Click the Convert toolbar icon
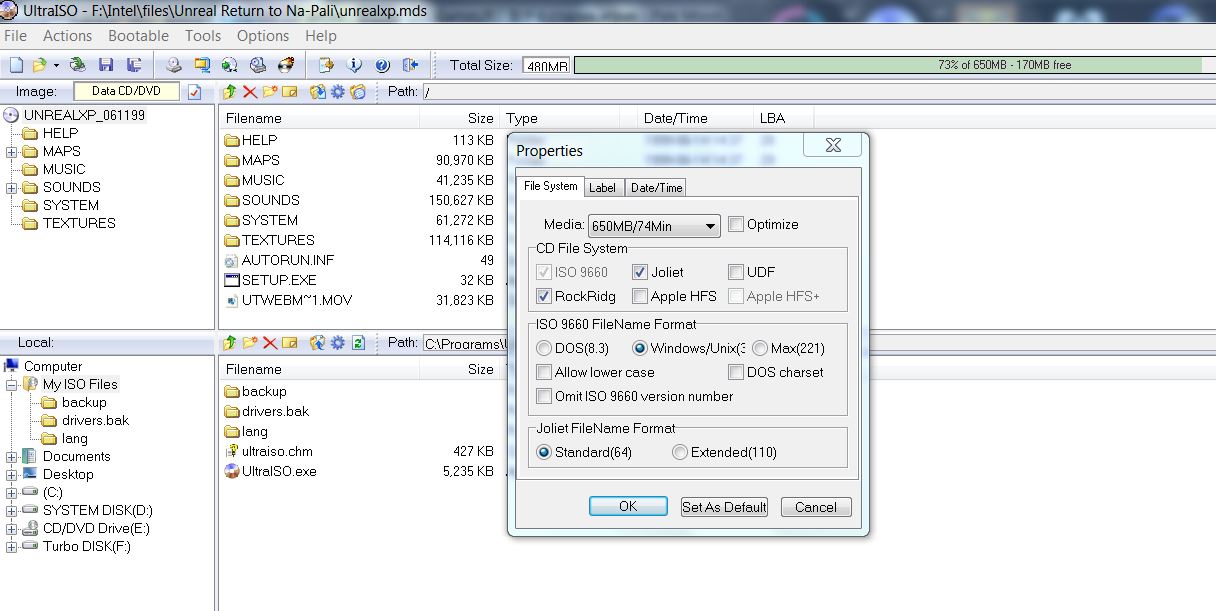Image resolution: width=1216 pixels, height=611 pixels. 230,65
